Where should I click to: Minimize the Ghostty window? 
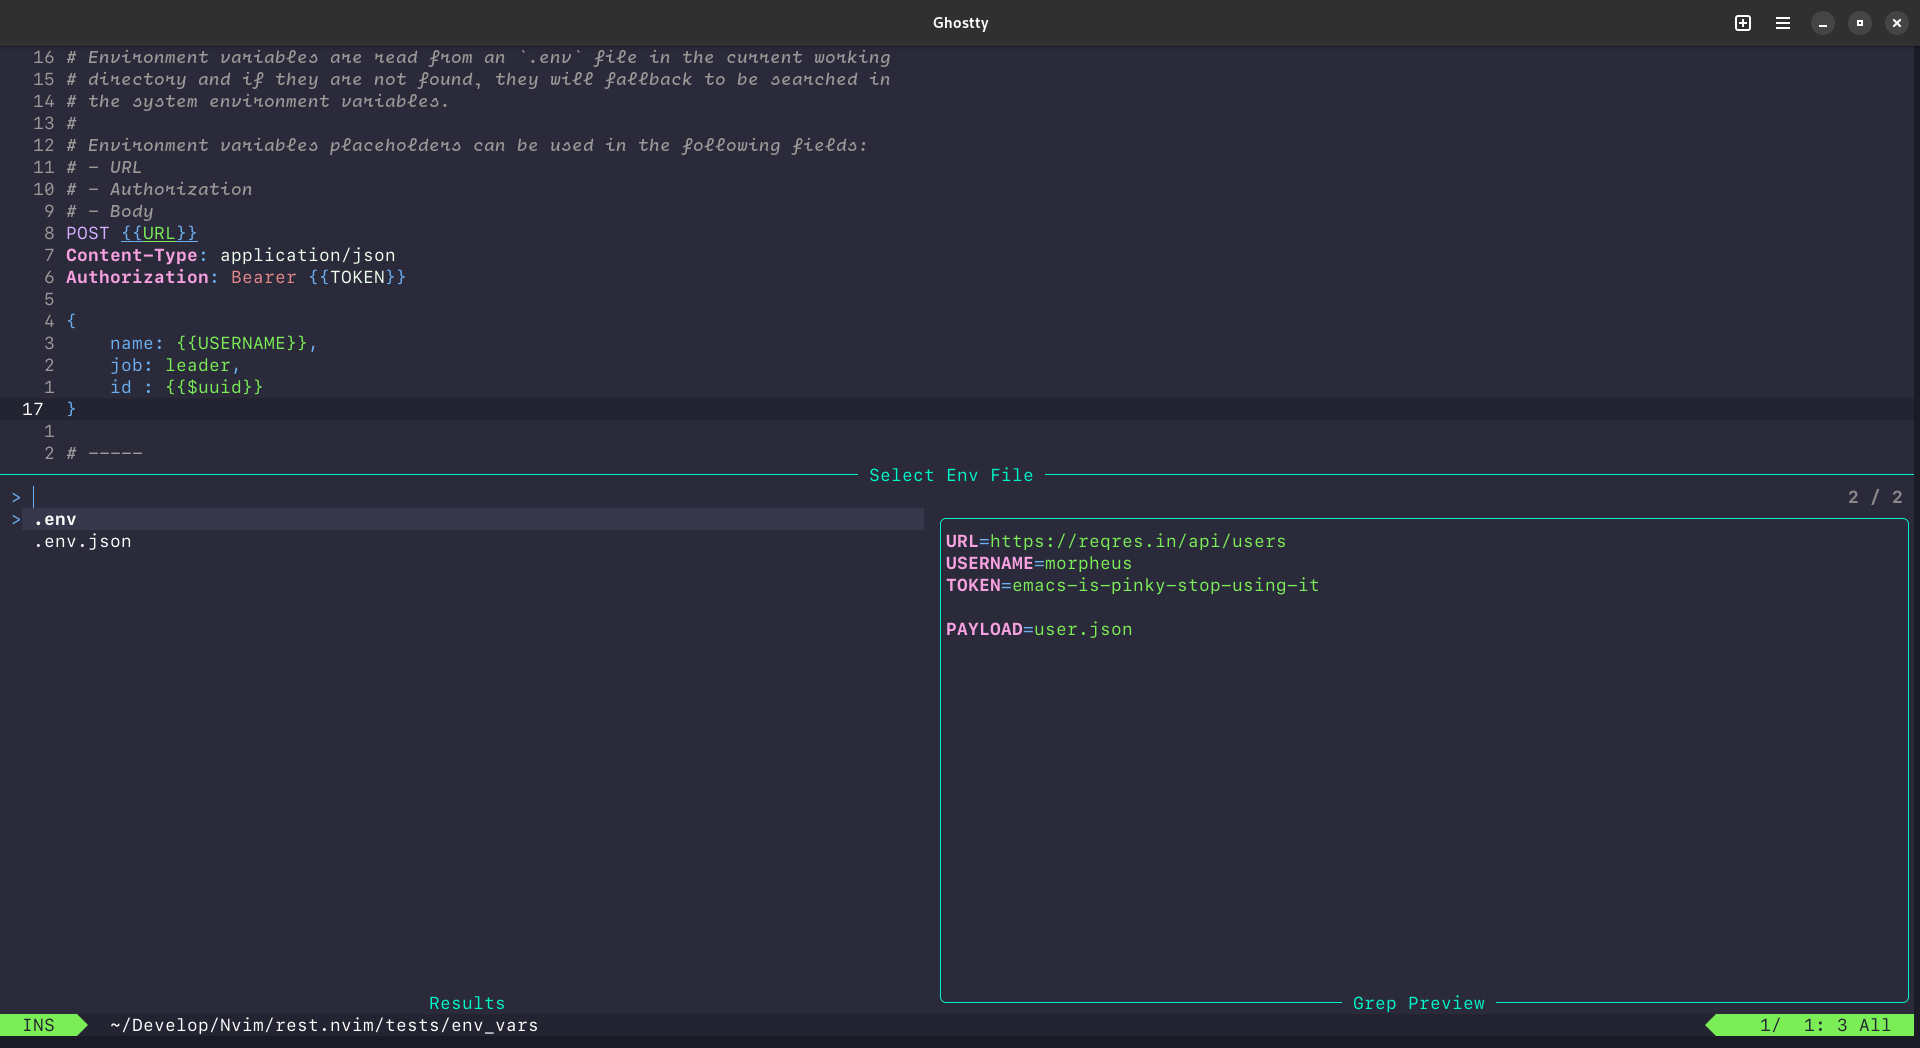(1823, 23)
